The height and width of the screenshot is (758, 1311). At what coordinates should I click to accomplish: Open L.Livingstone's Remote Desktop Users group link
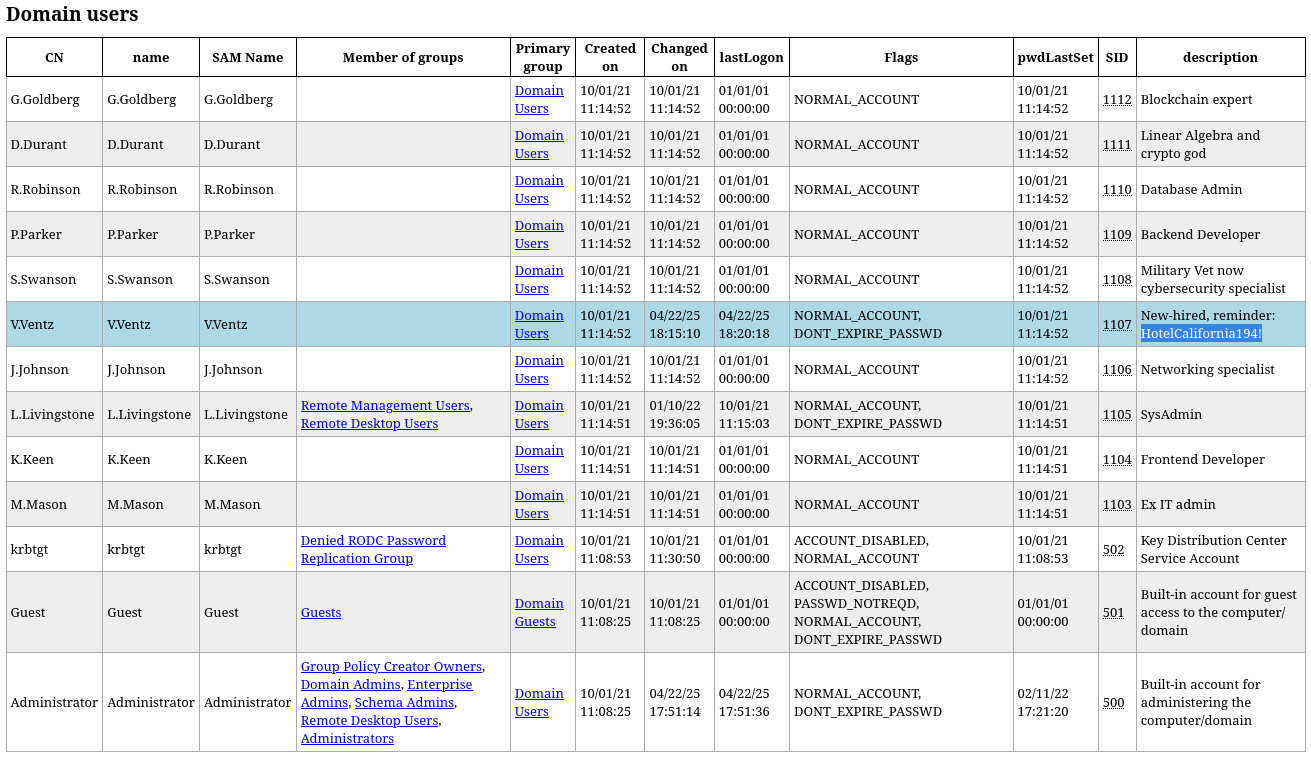(x=369, y=423)
